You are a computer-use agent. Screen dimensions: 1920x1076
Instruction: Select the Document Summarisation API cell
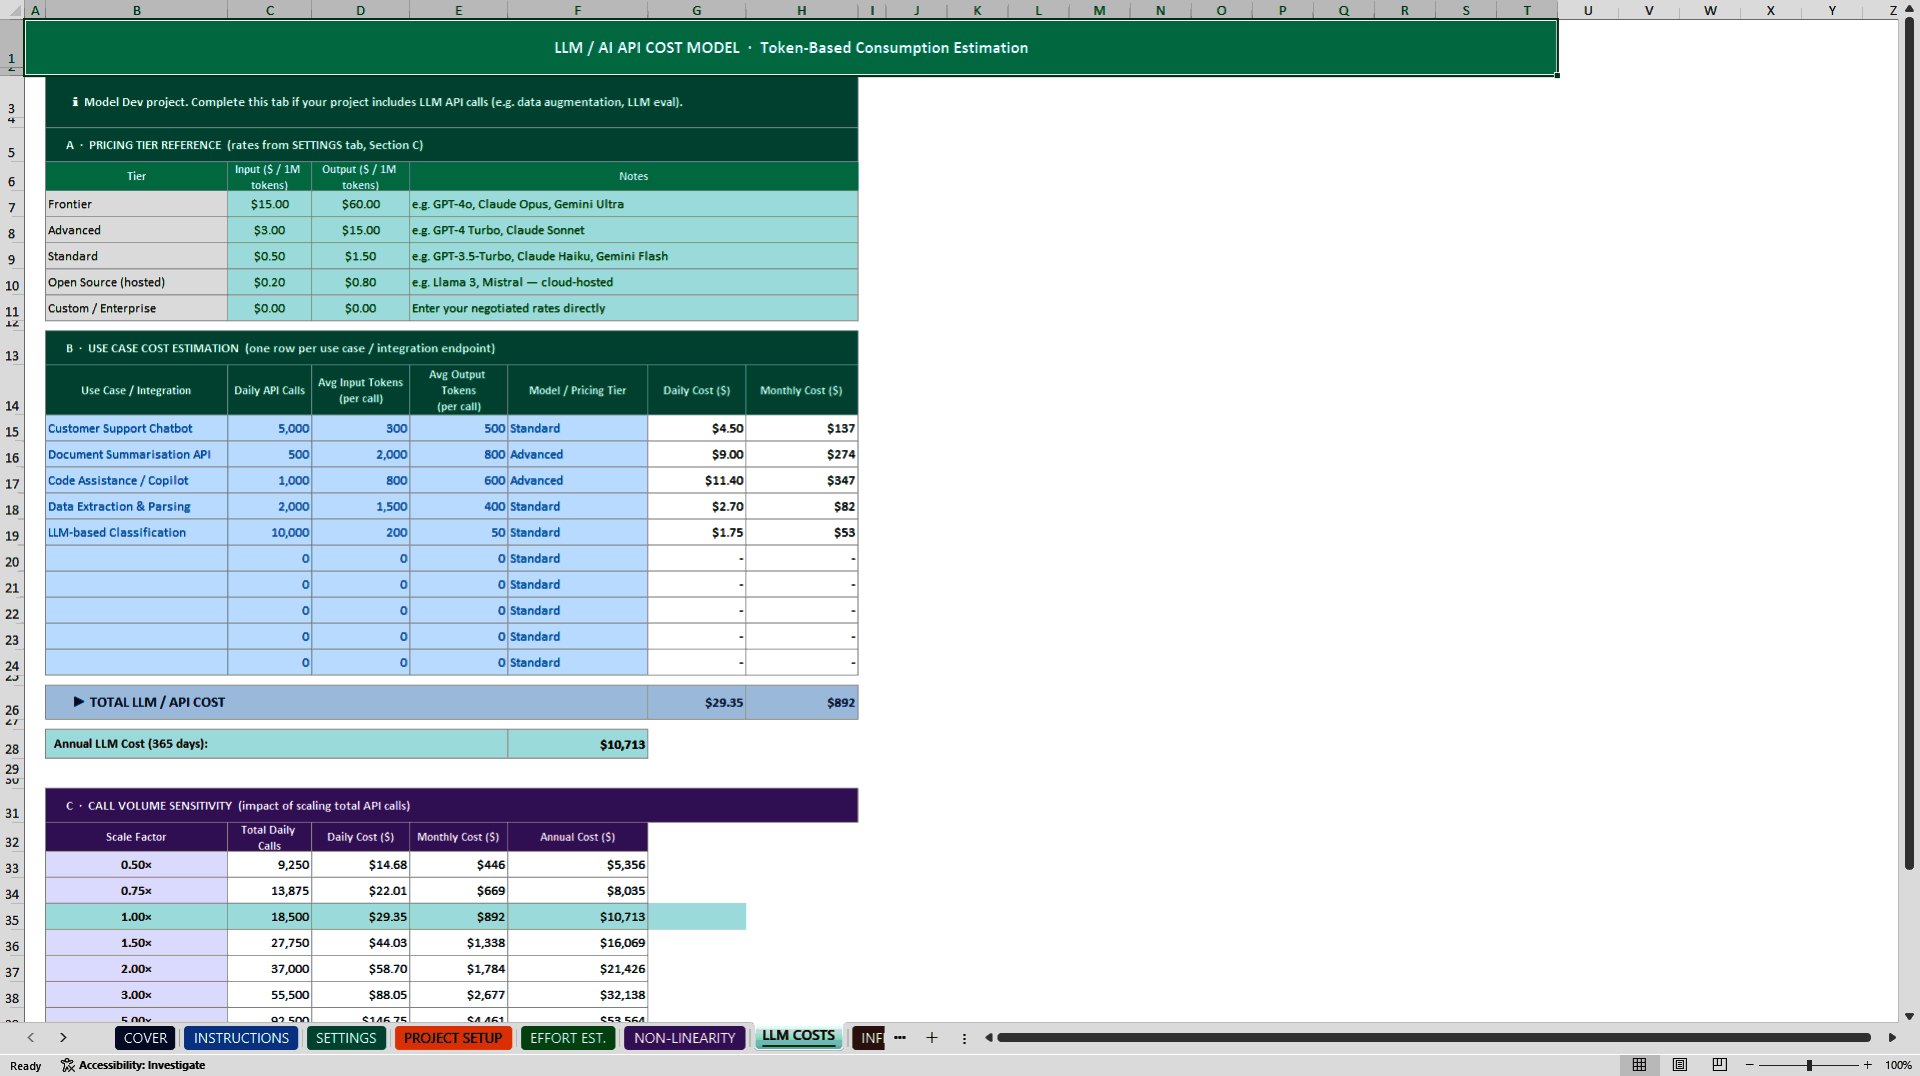tap(136, 454)
